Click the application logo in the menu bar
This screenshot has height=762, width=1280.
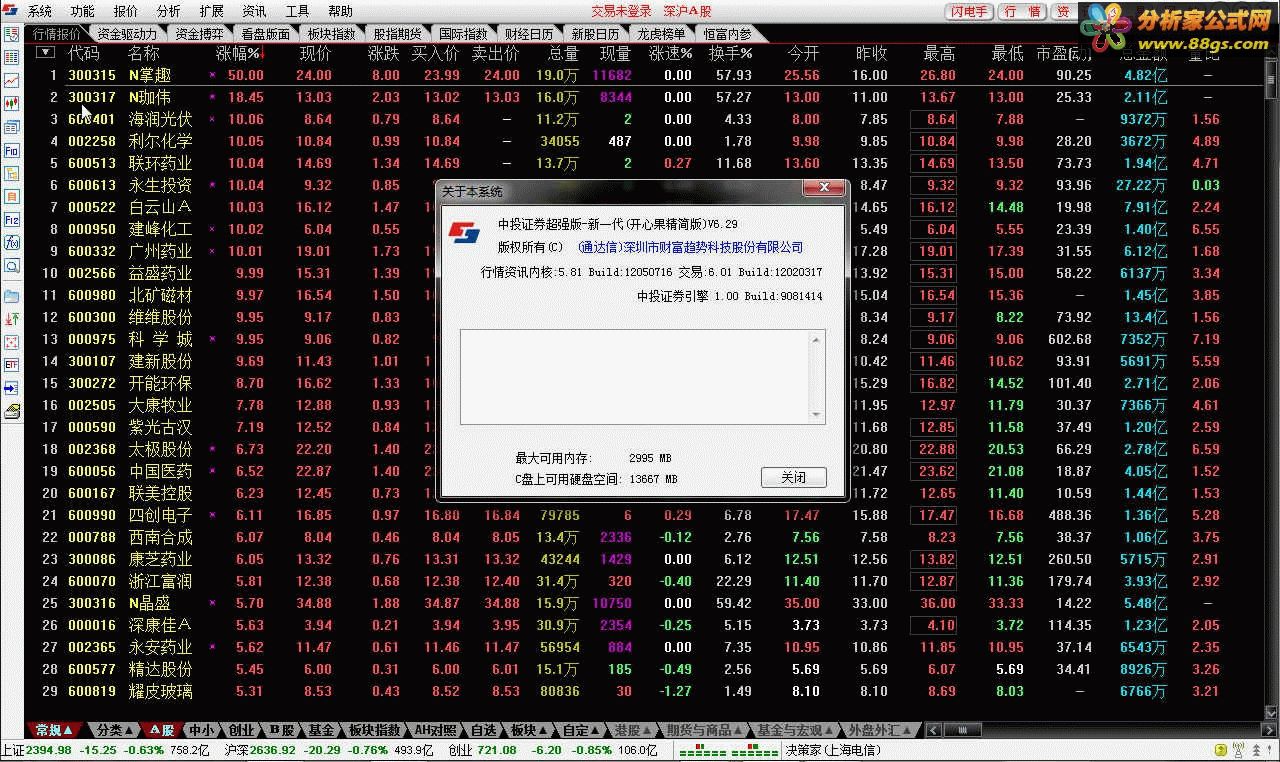tap(12, 11)
